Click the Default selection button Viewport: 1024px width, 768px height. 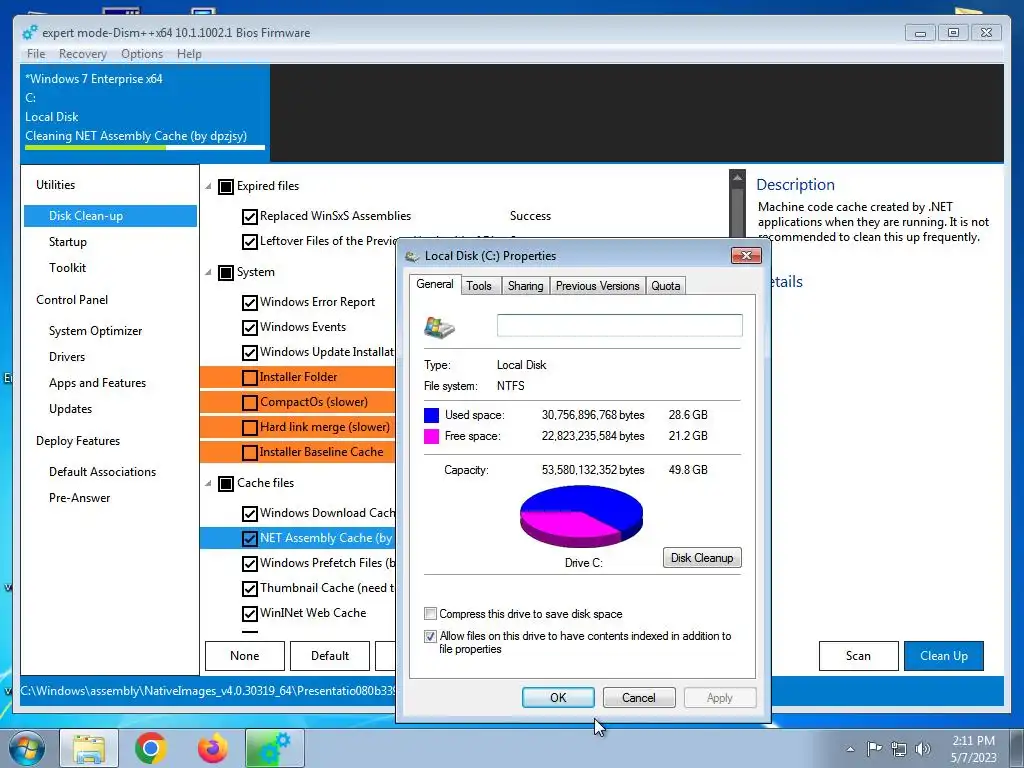[330, 656]
